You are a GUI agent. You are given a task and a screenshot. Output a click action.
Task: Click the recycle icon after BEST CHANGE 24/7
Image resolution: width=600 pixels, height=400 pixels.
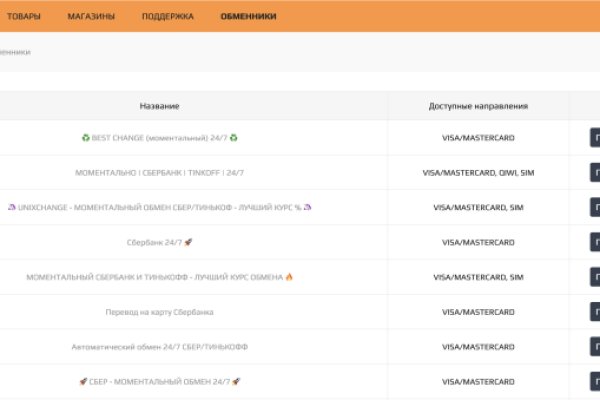[234, 137]
